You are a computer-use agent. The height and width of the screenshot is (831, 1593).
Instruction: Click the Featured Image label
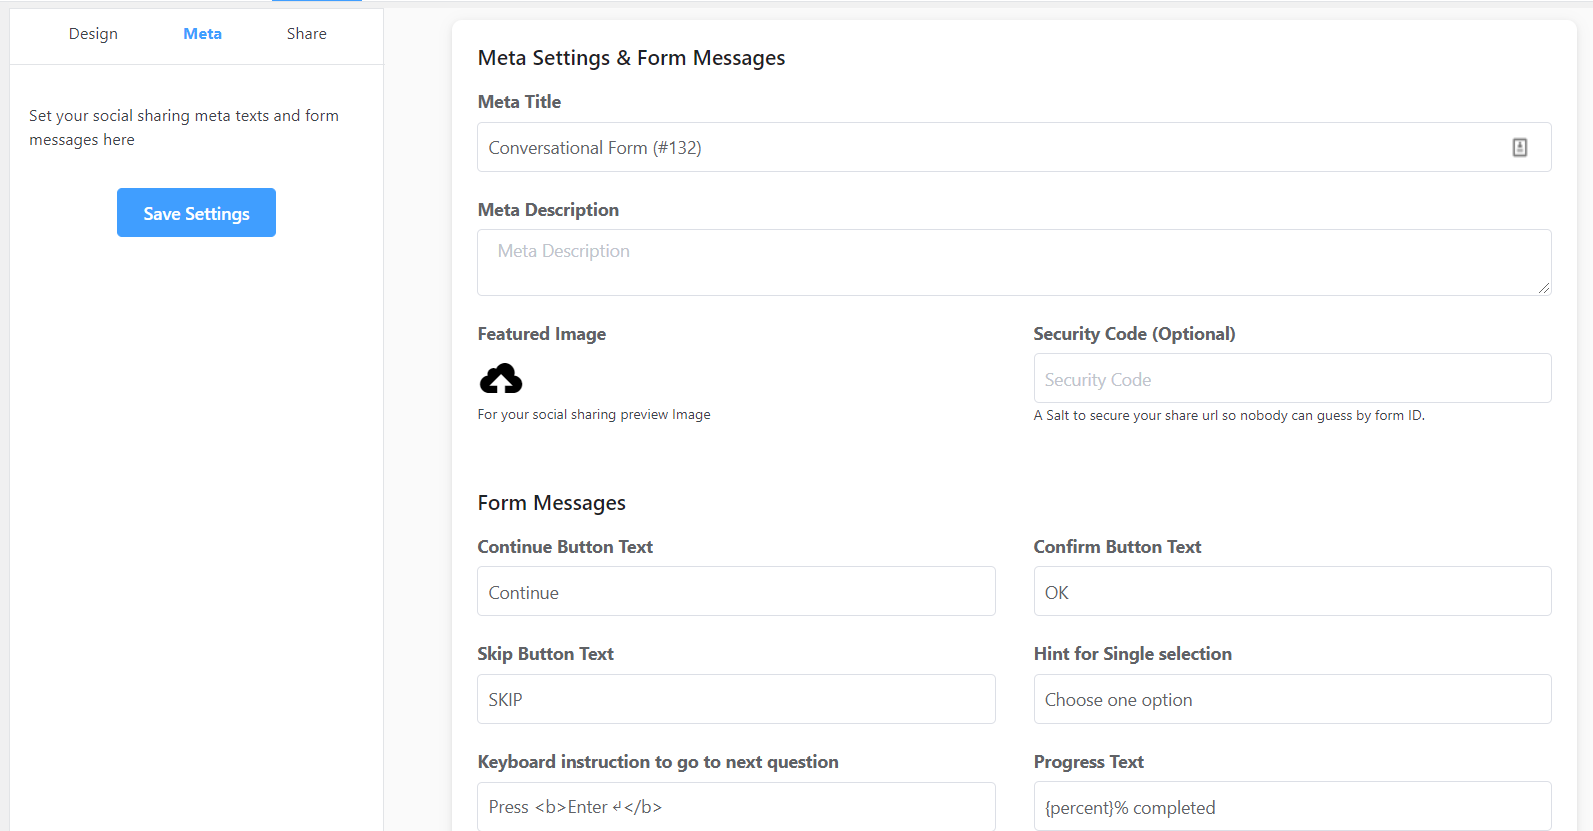pyautogui.click(x=541, y=334)
